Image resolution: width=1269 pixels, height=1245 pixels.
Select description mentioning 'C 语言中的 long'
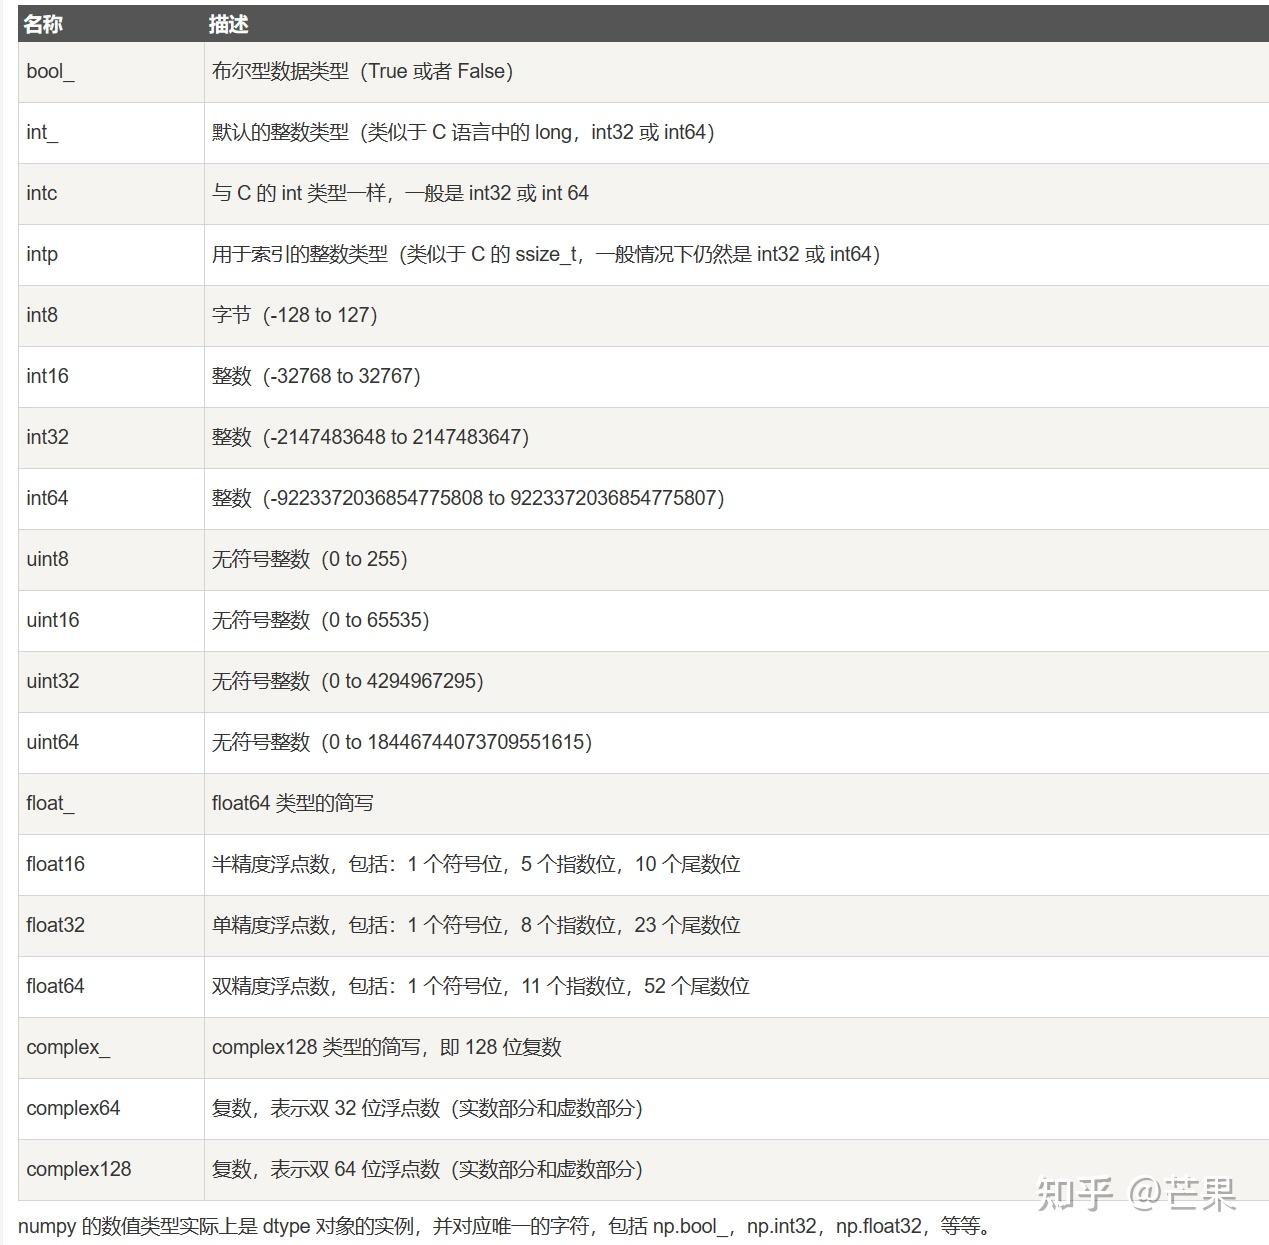pyautogui.click(x=463, y=132)
